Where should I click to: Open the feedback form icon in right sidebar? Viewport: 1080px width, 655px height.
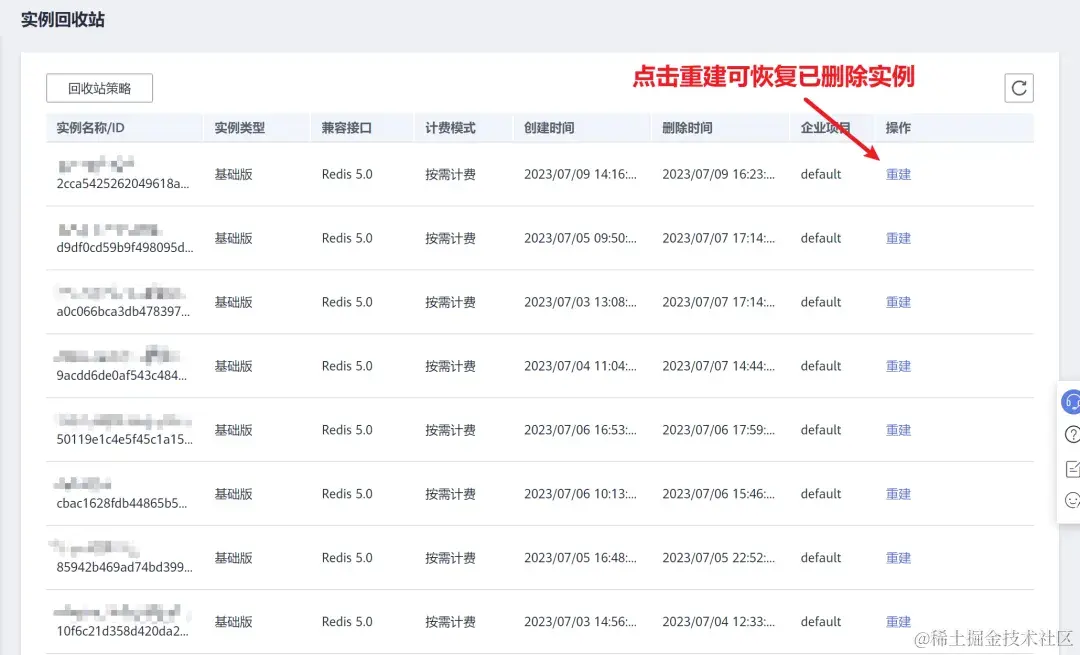pos(1069,467)
